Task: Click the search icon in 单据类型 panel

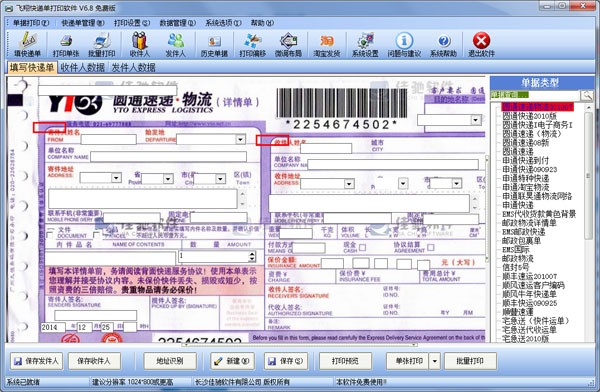Action: 587,95
